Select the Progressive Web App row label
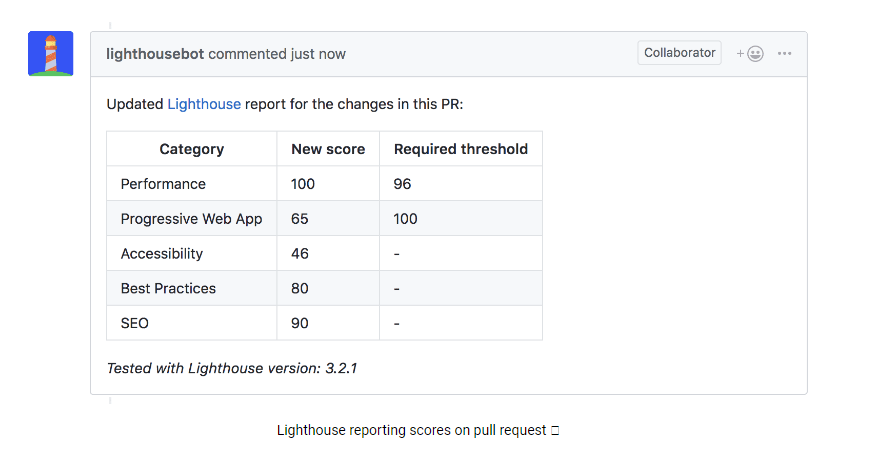 point(191,219)
